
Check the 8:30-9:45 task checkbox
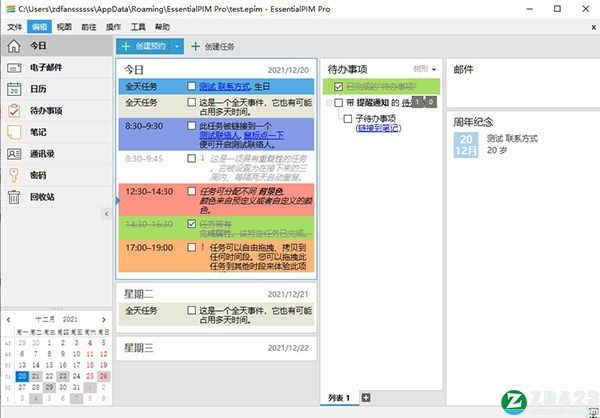[x=192, y=158]
